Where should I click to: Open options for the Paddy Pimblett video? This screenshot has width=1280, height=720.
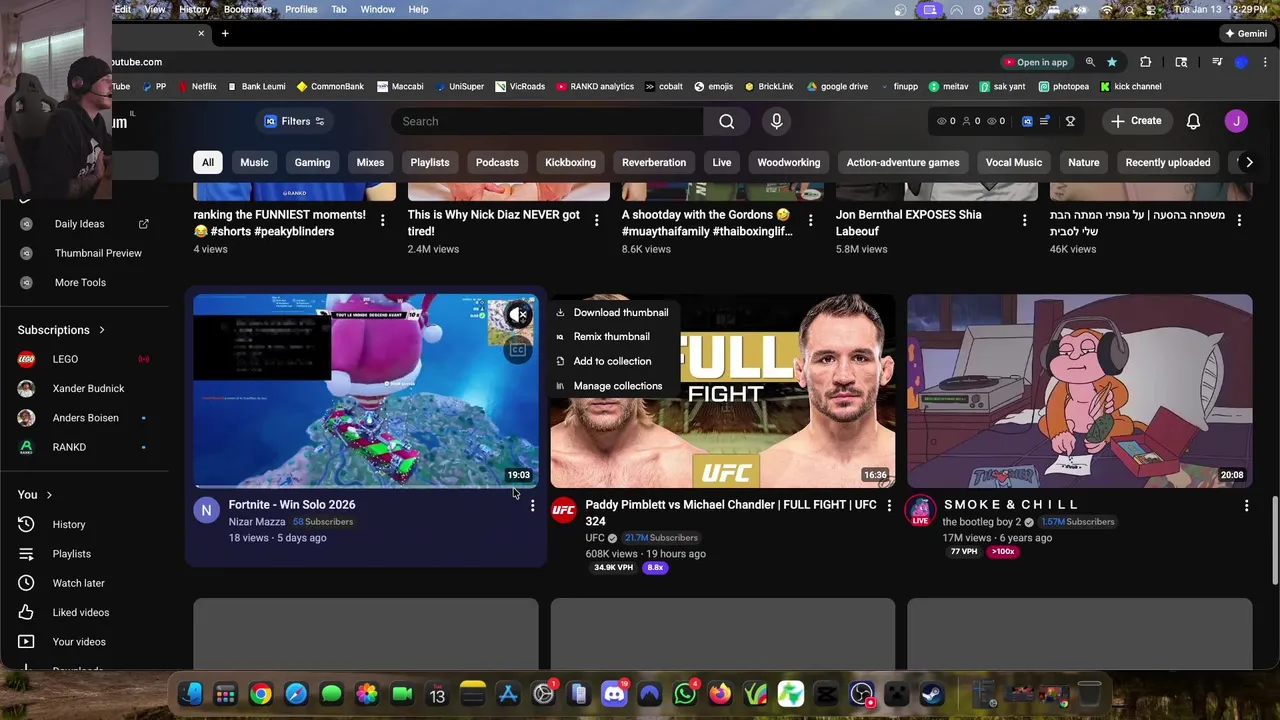tap(889, 506)
